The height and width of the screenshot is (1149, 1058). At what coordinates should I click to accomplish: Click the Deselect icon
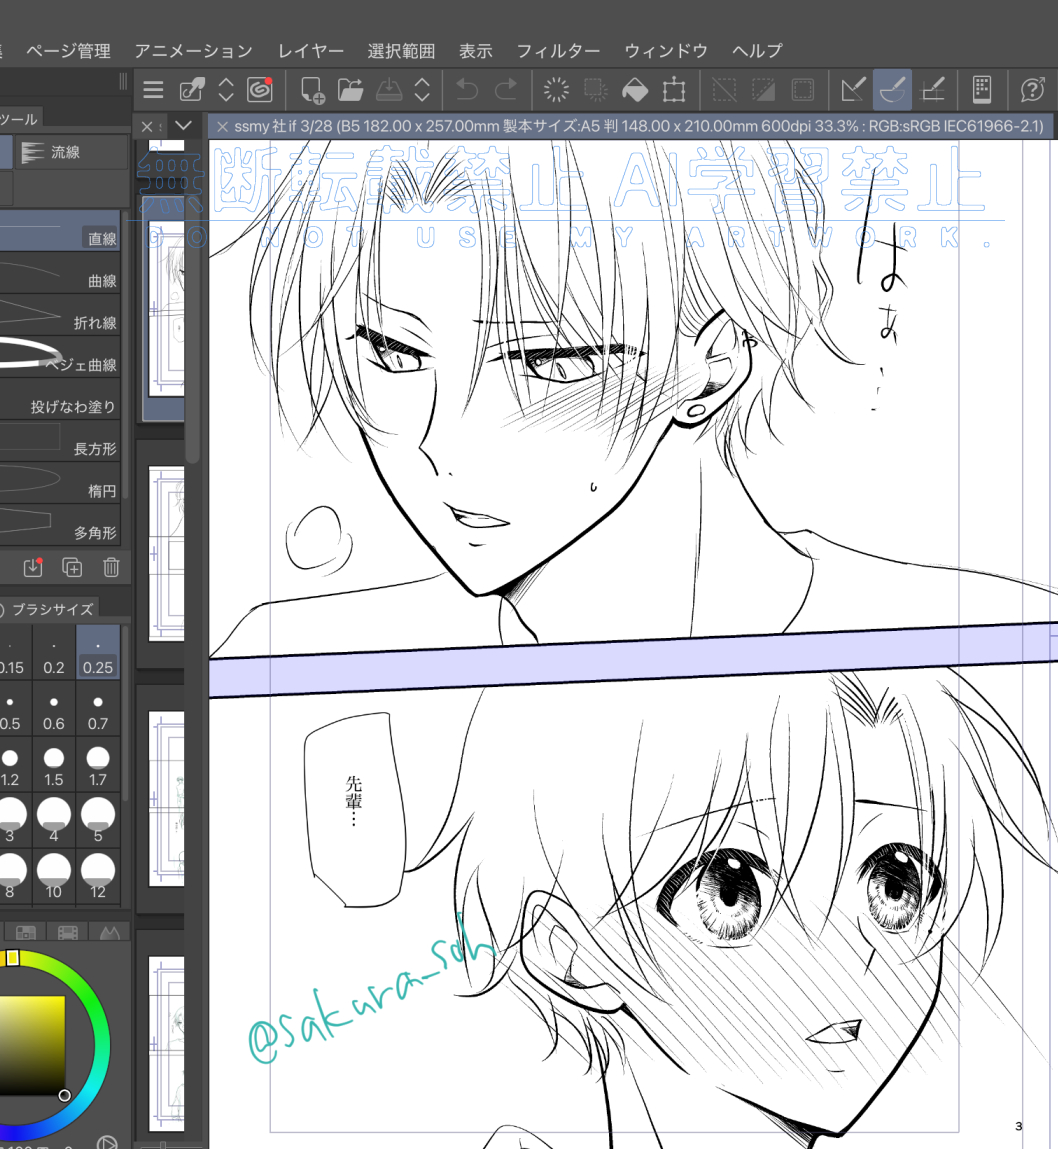[724, 90]
